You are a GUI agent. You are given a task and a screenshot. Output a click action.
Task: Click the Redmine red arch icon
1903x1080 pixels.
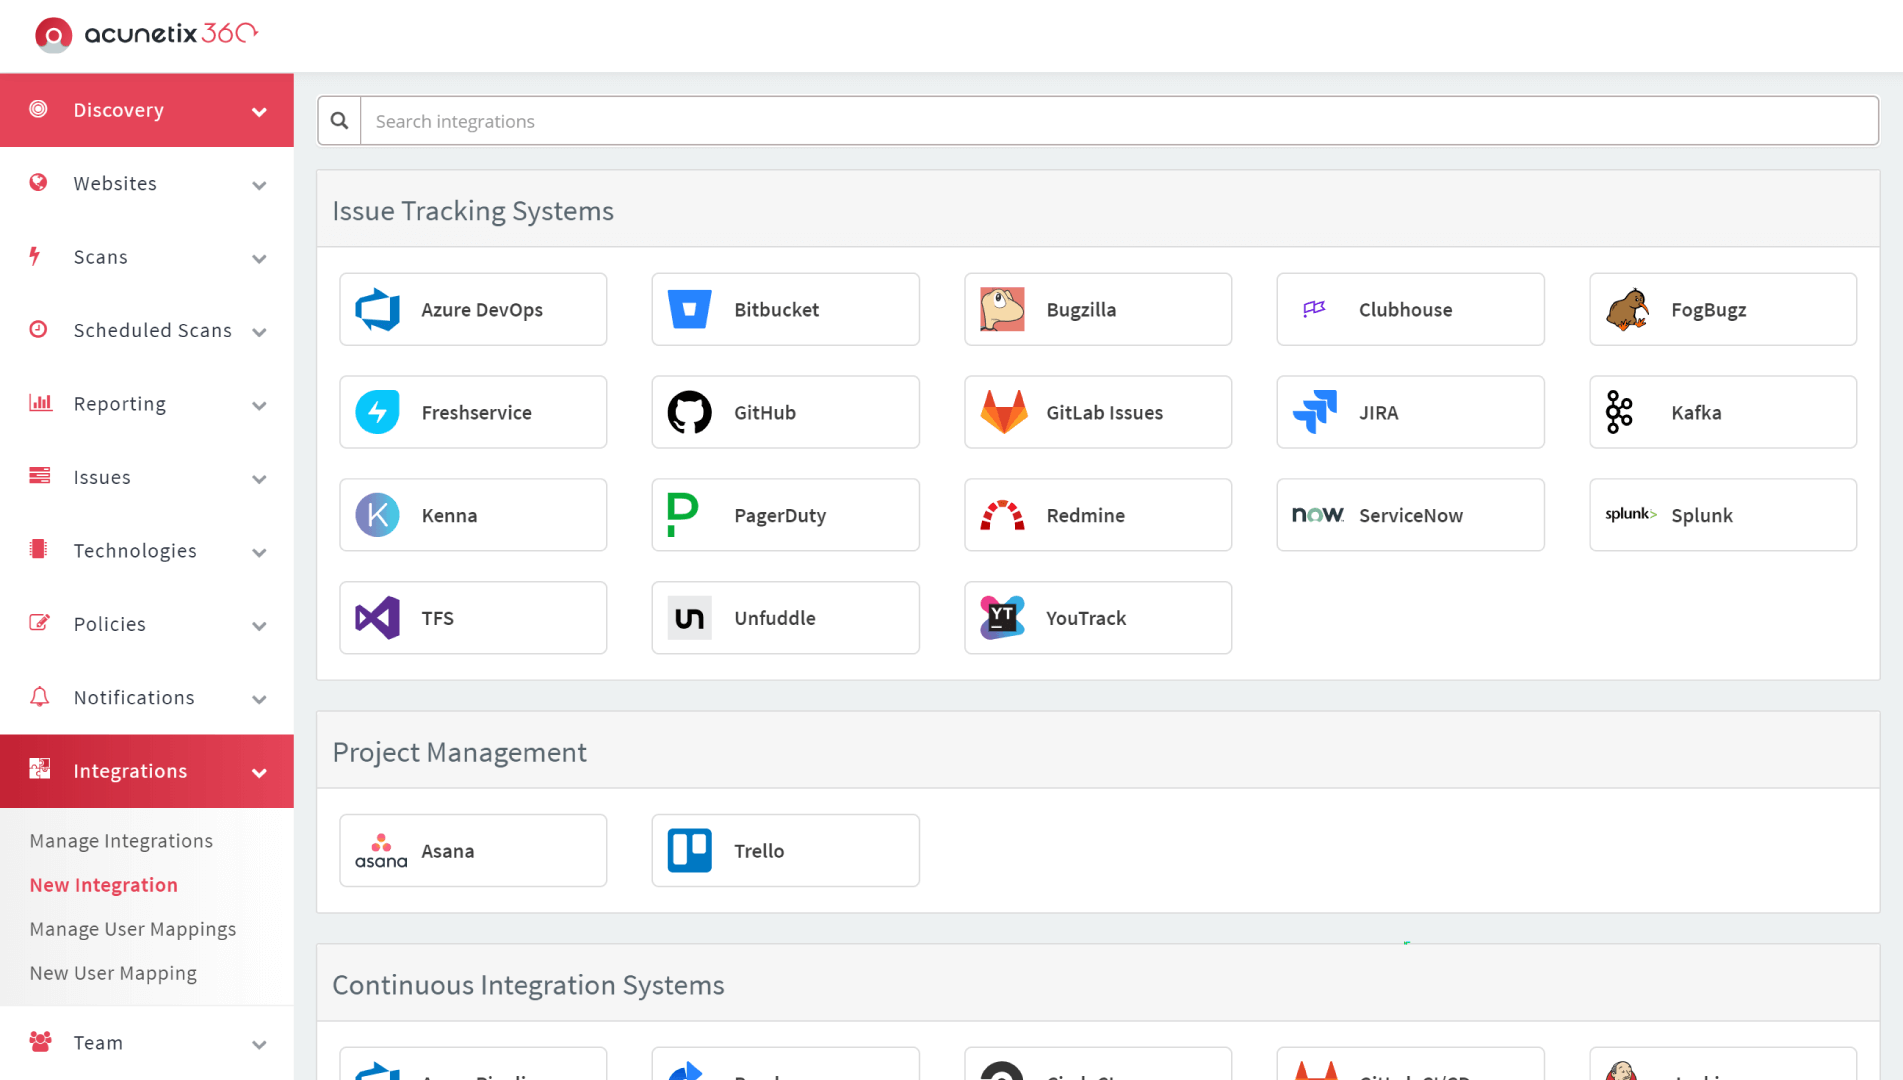tap(1002, 515)
